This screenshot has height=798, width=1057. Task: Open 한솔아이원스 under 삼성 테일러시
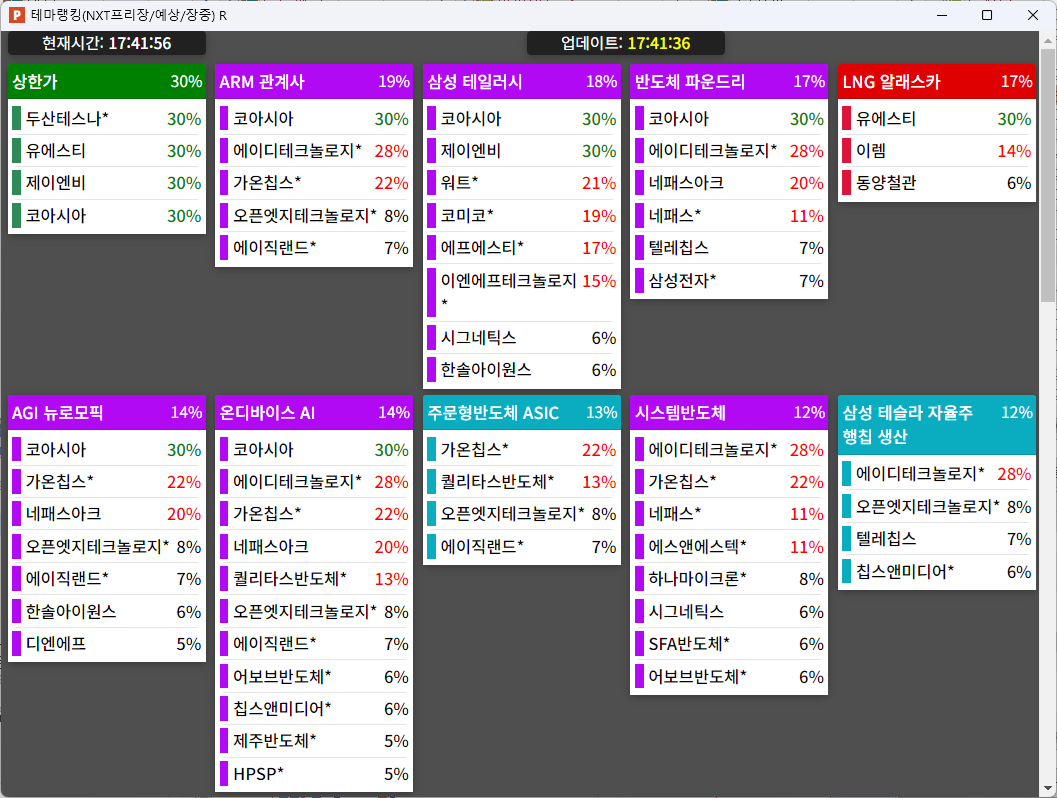tap(522, 370)
